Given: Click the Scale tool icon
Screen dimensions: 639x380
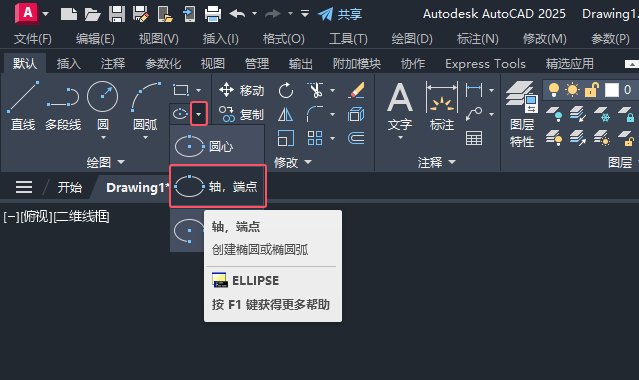Looking at the screenshot, I should (x=286, y=138).
